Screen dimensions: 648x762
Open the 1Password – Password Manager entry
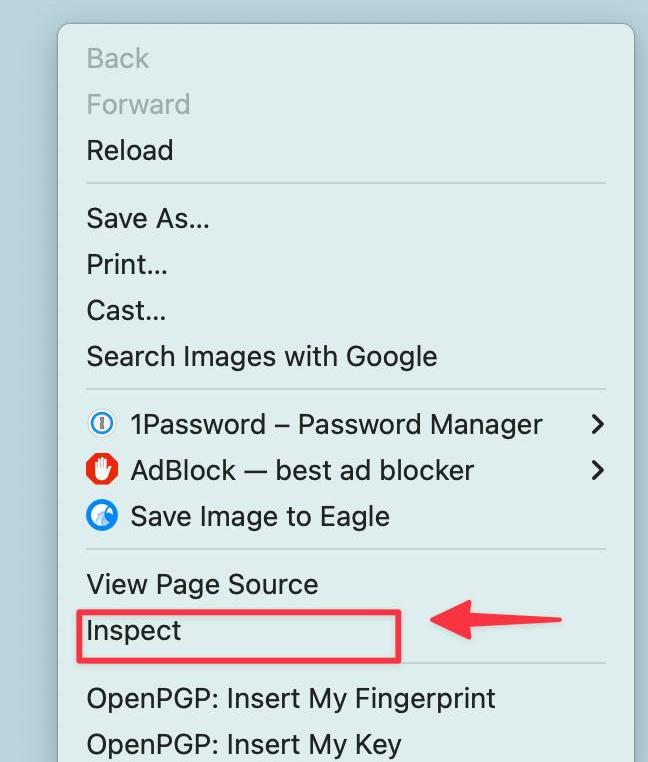(336, 424)
